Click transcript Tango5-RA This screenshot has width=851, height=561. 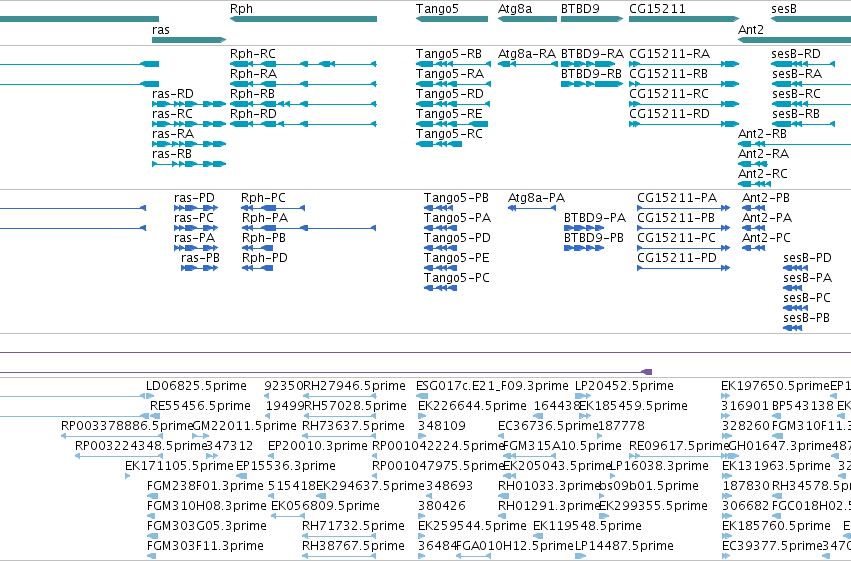(453, 84)
